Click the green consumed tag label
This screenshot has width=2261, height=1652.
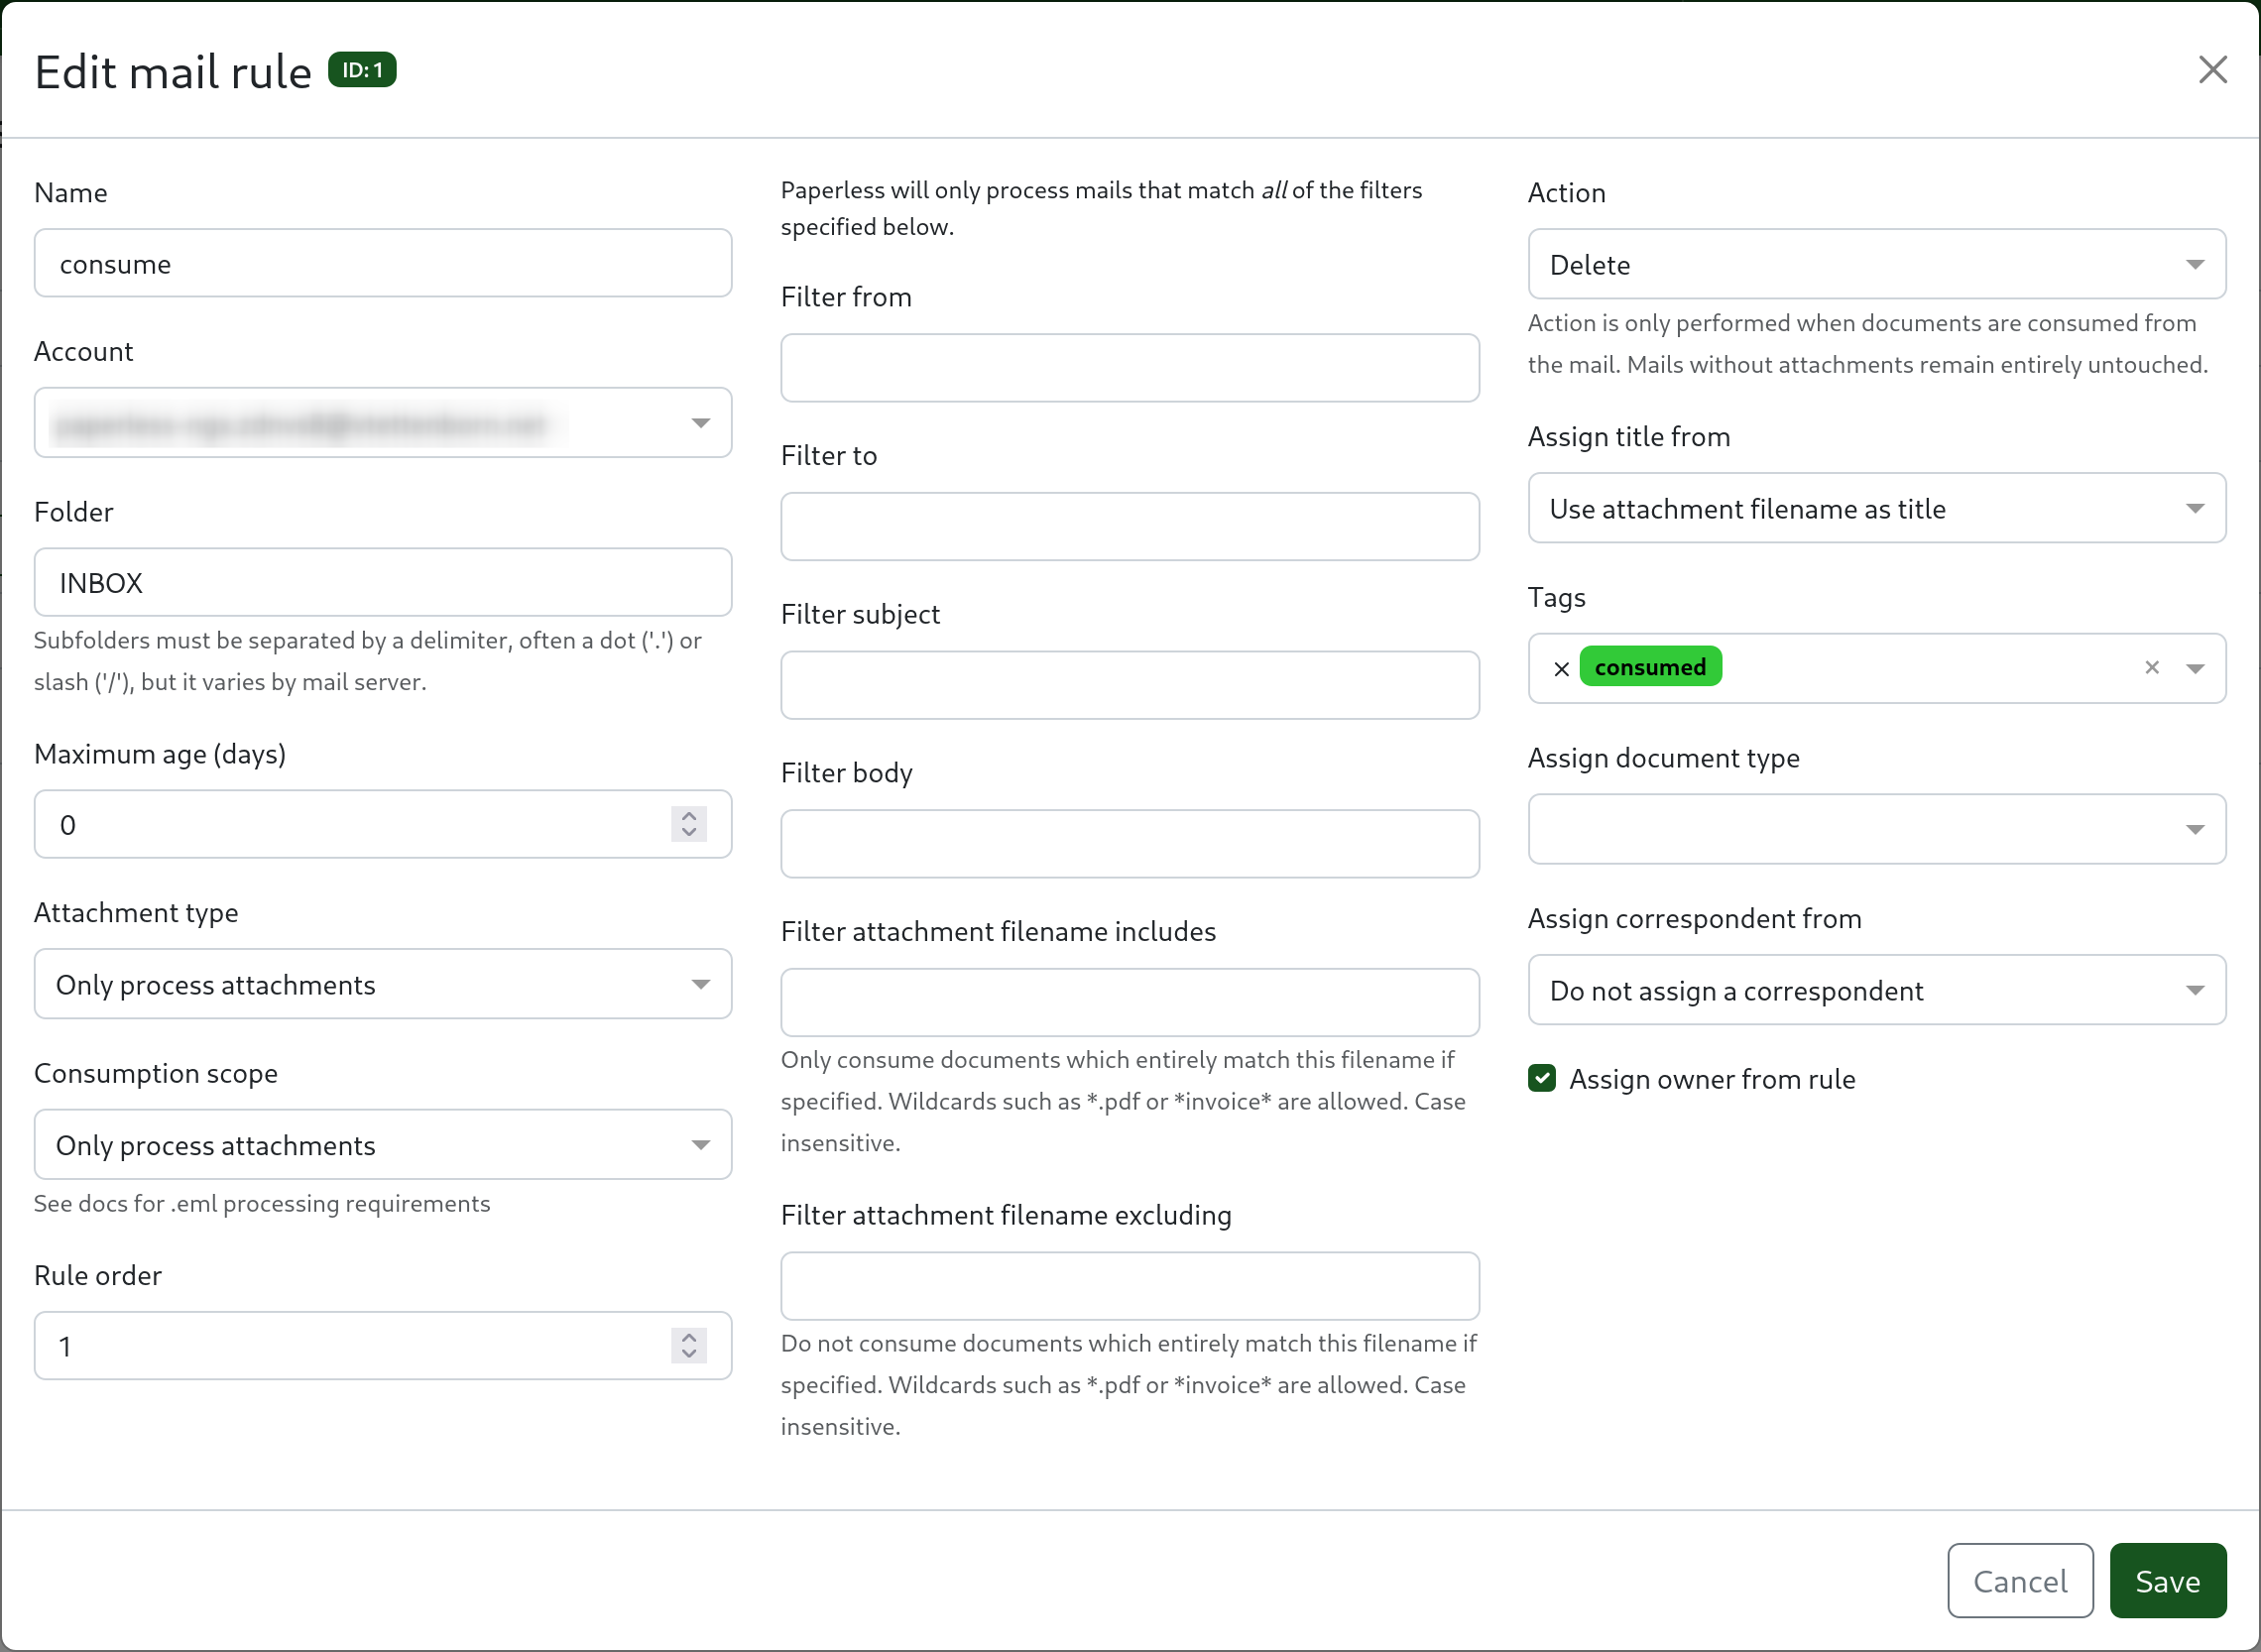tap(1651, 667)
